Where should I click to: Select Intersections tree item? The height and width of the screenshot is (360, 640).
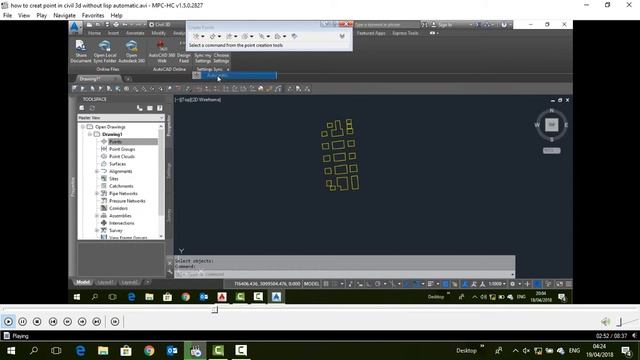pos(121,223)
